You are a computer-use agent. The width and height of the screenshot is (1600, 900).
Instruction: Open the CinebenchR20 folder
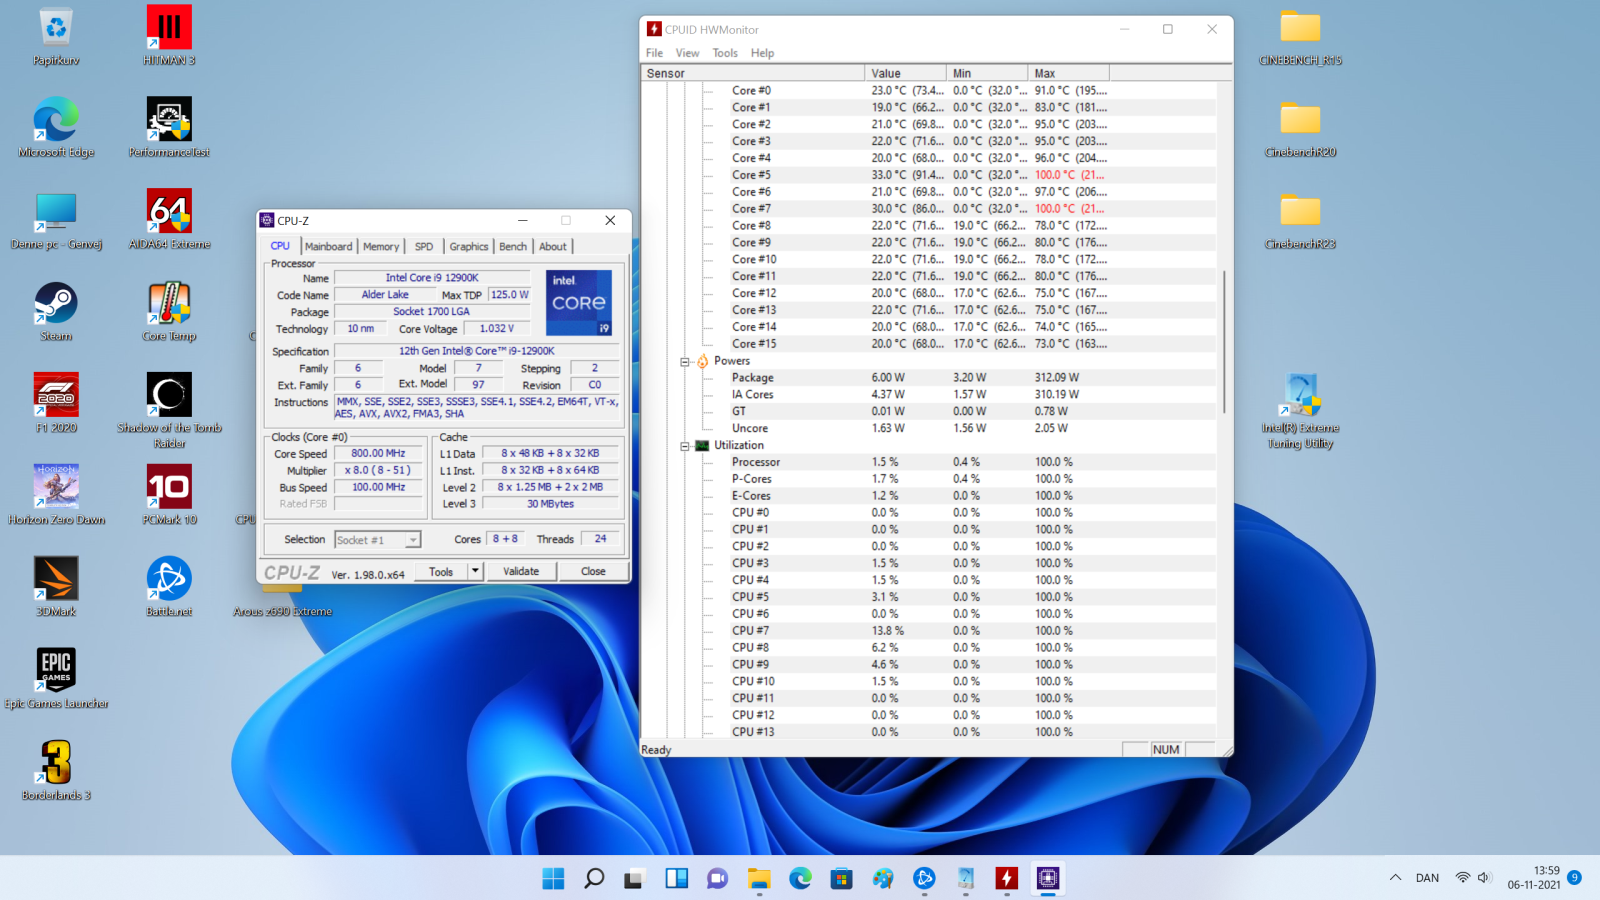(x=1300, y=127)
